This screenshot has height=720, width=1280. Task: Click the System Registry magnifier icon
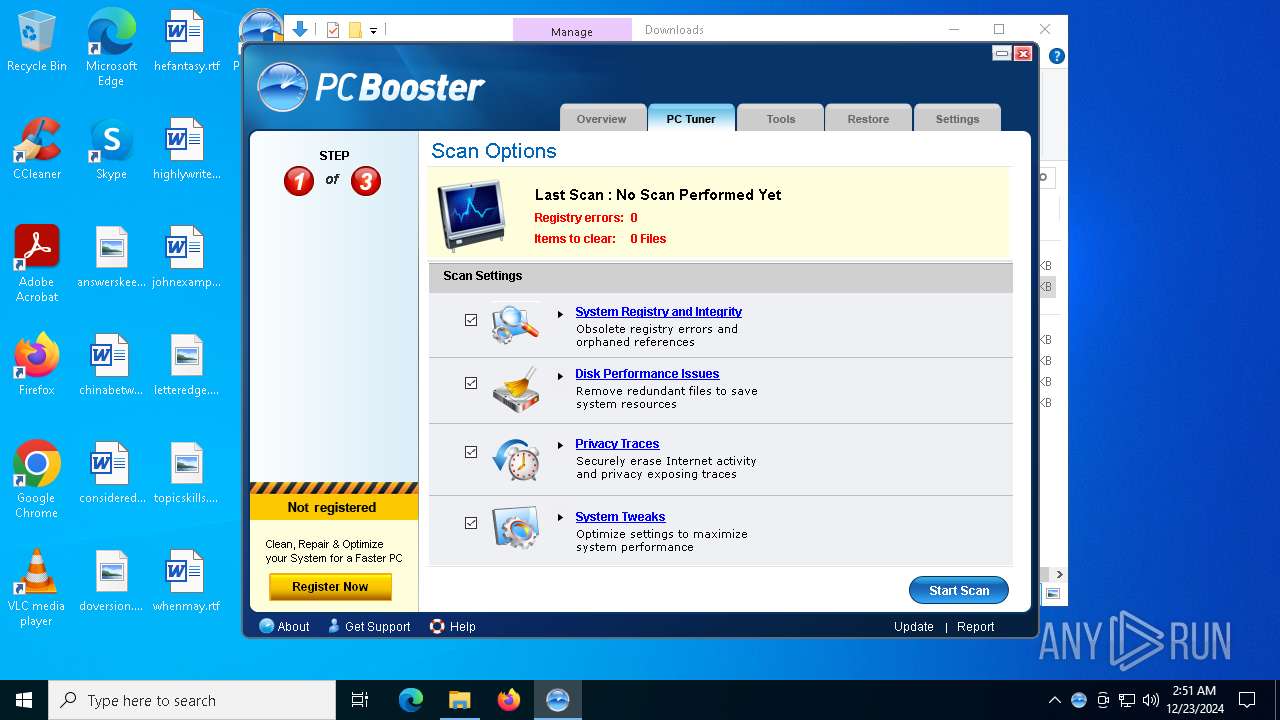tap(515, 324)
